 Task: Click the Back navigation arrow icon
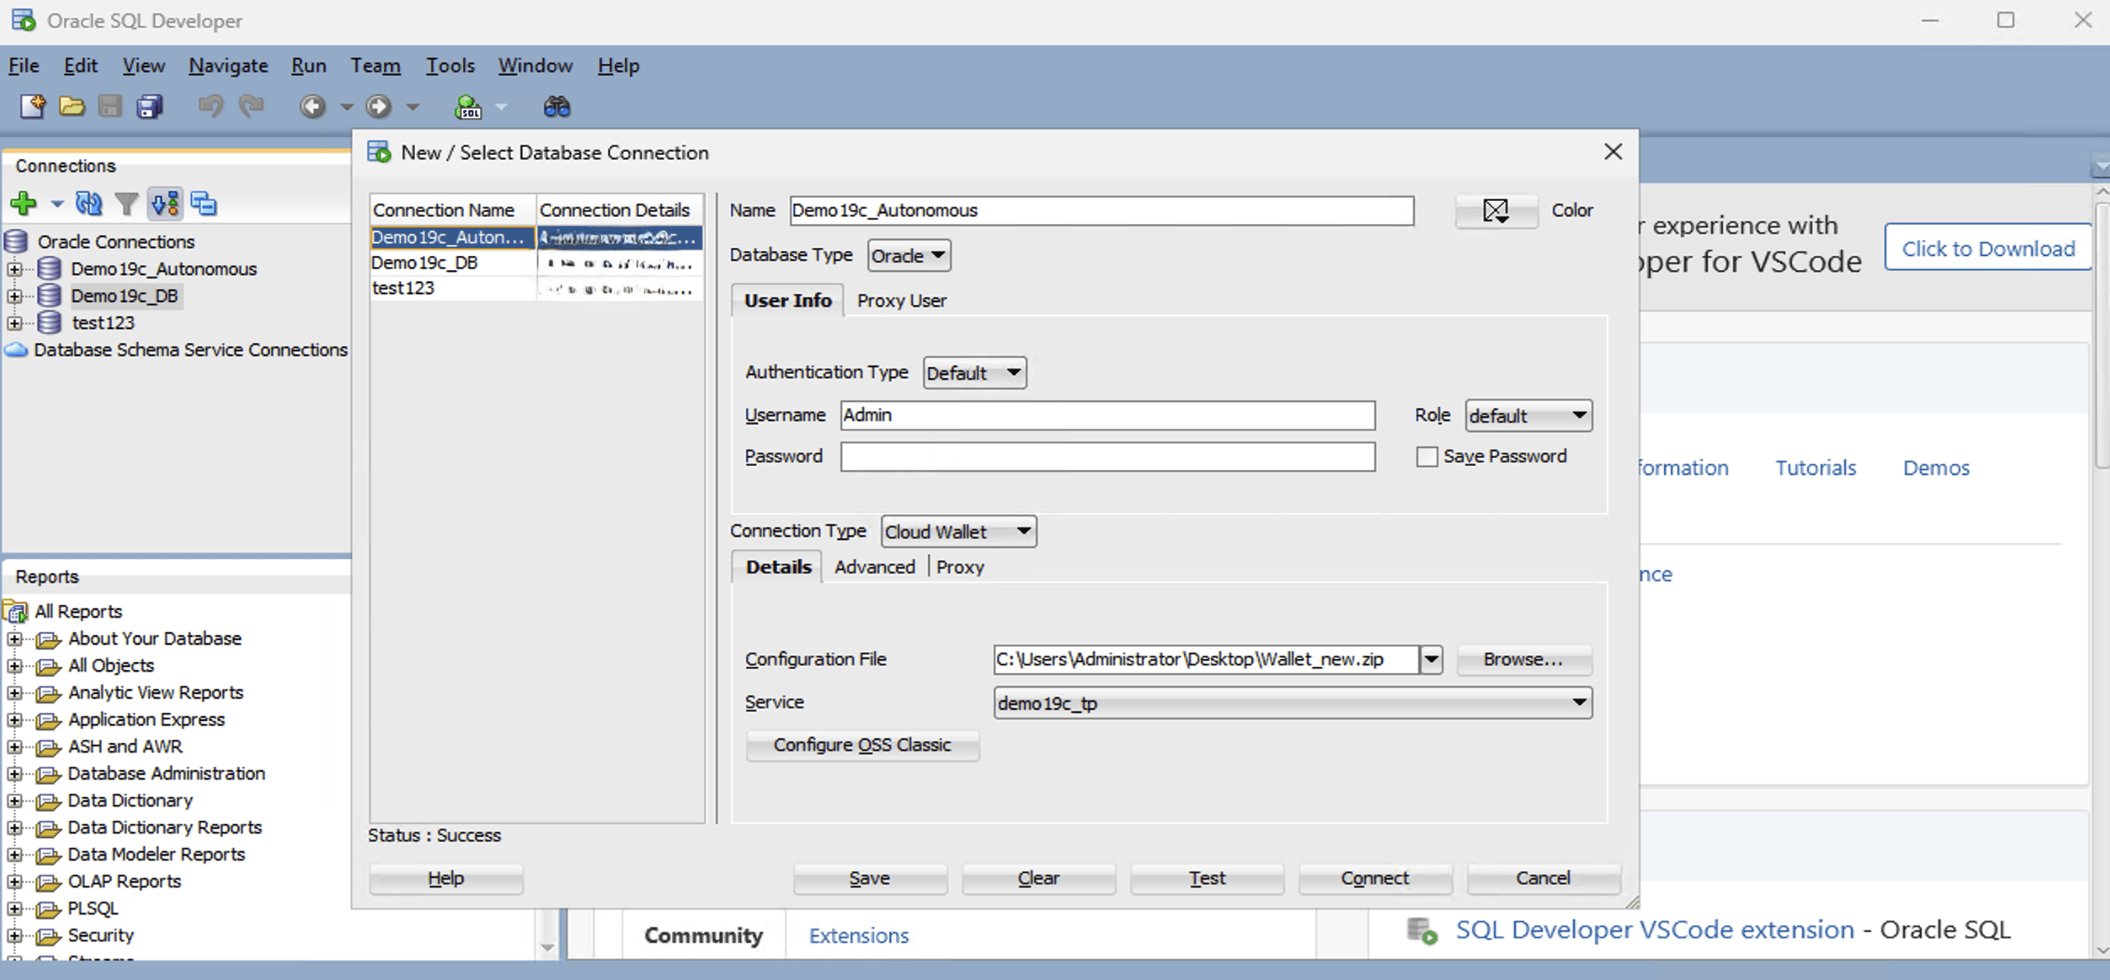click(x=312, y=106)
